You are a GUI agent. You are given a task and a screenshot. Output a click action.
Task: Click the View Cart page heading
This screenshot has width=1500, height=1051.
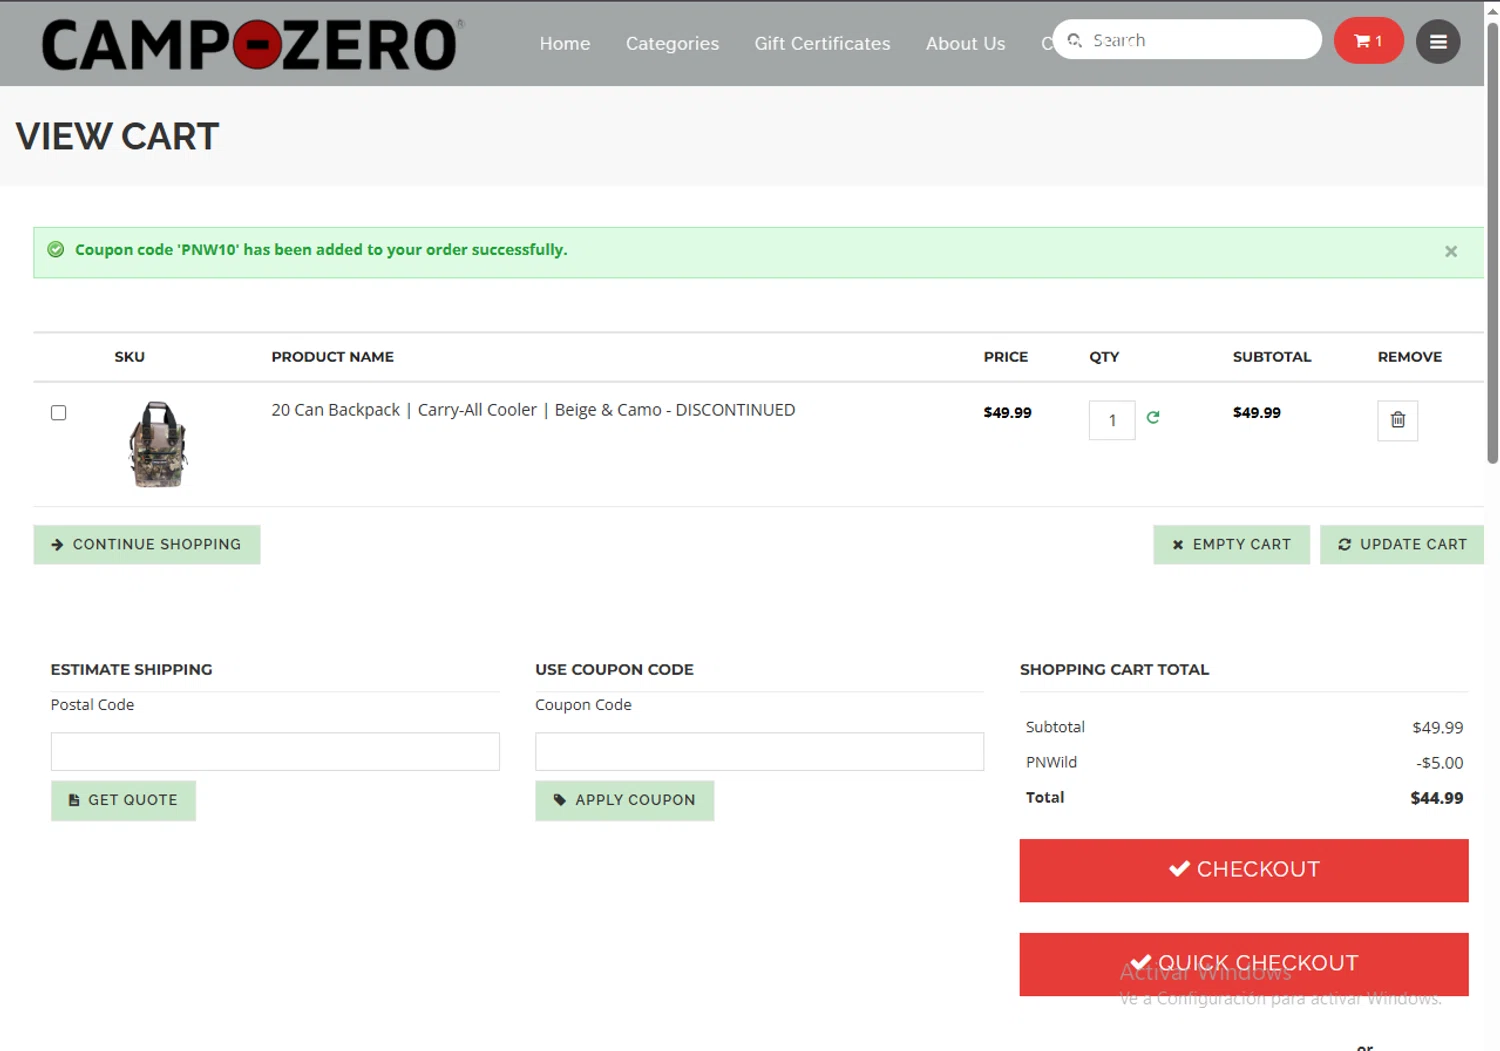pos(117,137)
